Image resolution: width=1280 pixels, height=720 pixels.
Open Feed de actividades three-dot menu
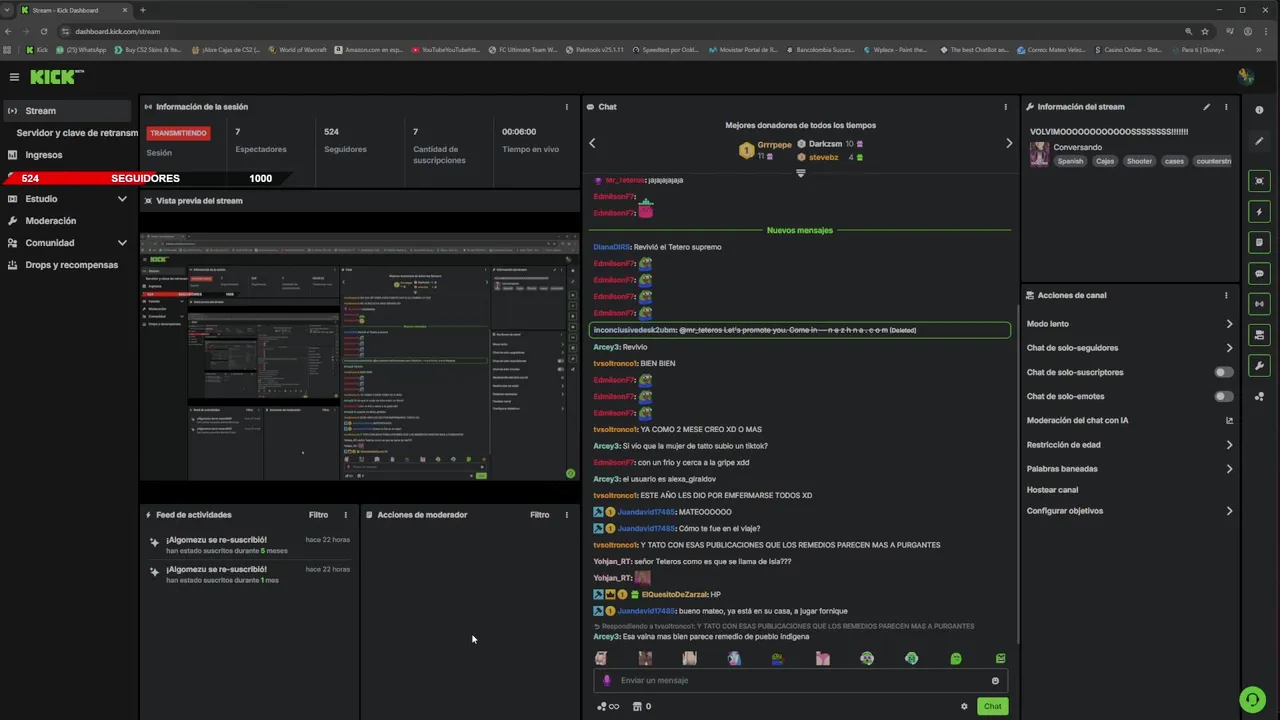coord(346,515)
